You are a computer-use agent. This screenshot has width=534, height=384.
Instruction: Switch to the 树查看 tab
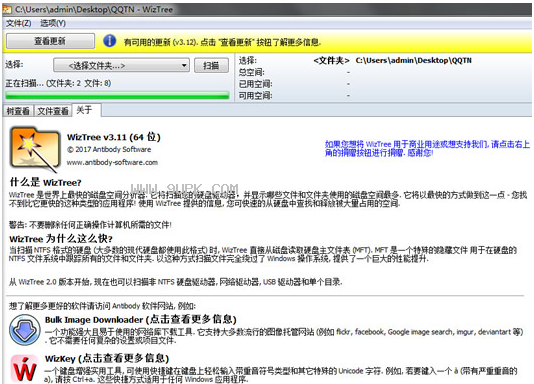(18, 111)
